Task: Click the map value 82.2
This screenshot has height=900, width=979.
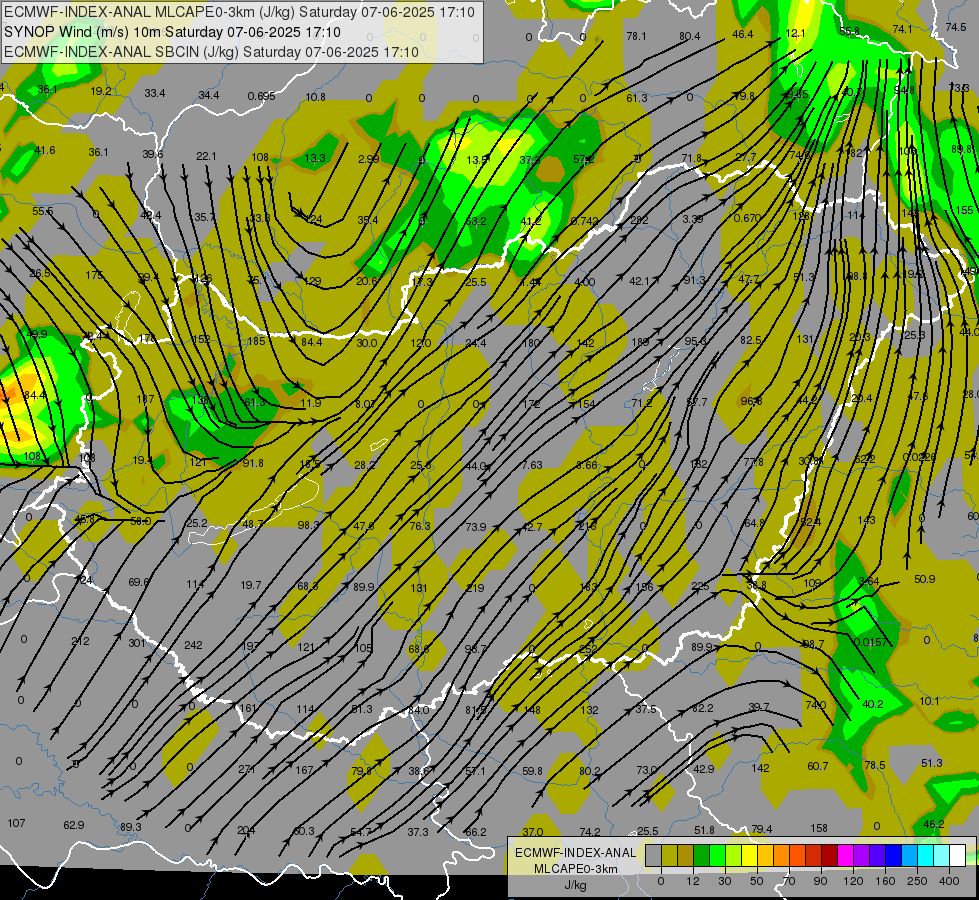Action: (x=702, y=708)
